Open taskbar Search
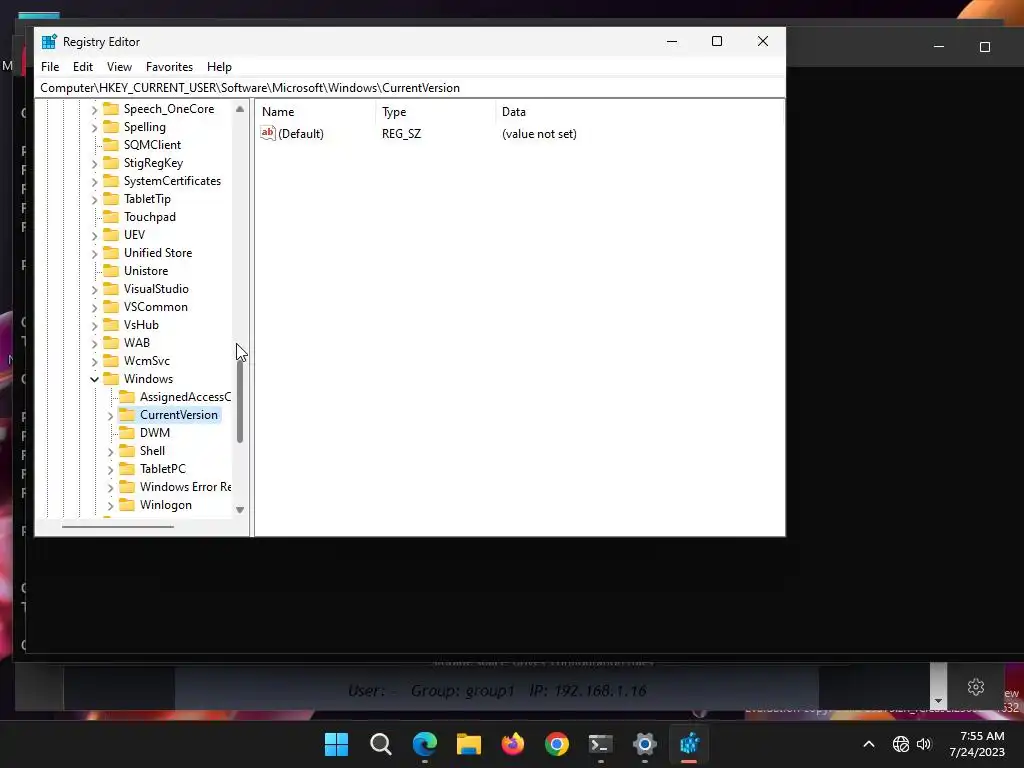This screenshot has width=1024, height=768. [x=380, y=744]
